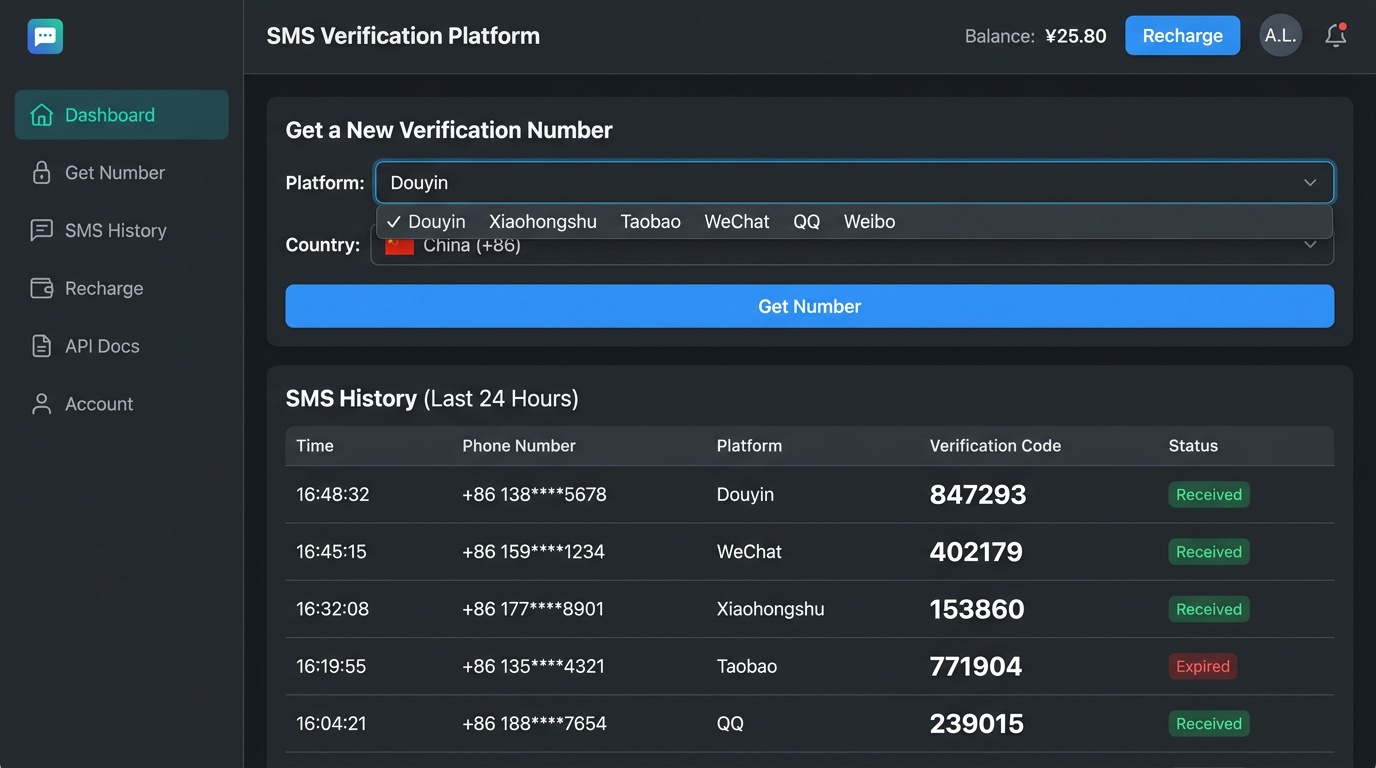1376x768 pixels.
Task: Click the Account person icon
Action: (42, 404)
